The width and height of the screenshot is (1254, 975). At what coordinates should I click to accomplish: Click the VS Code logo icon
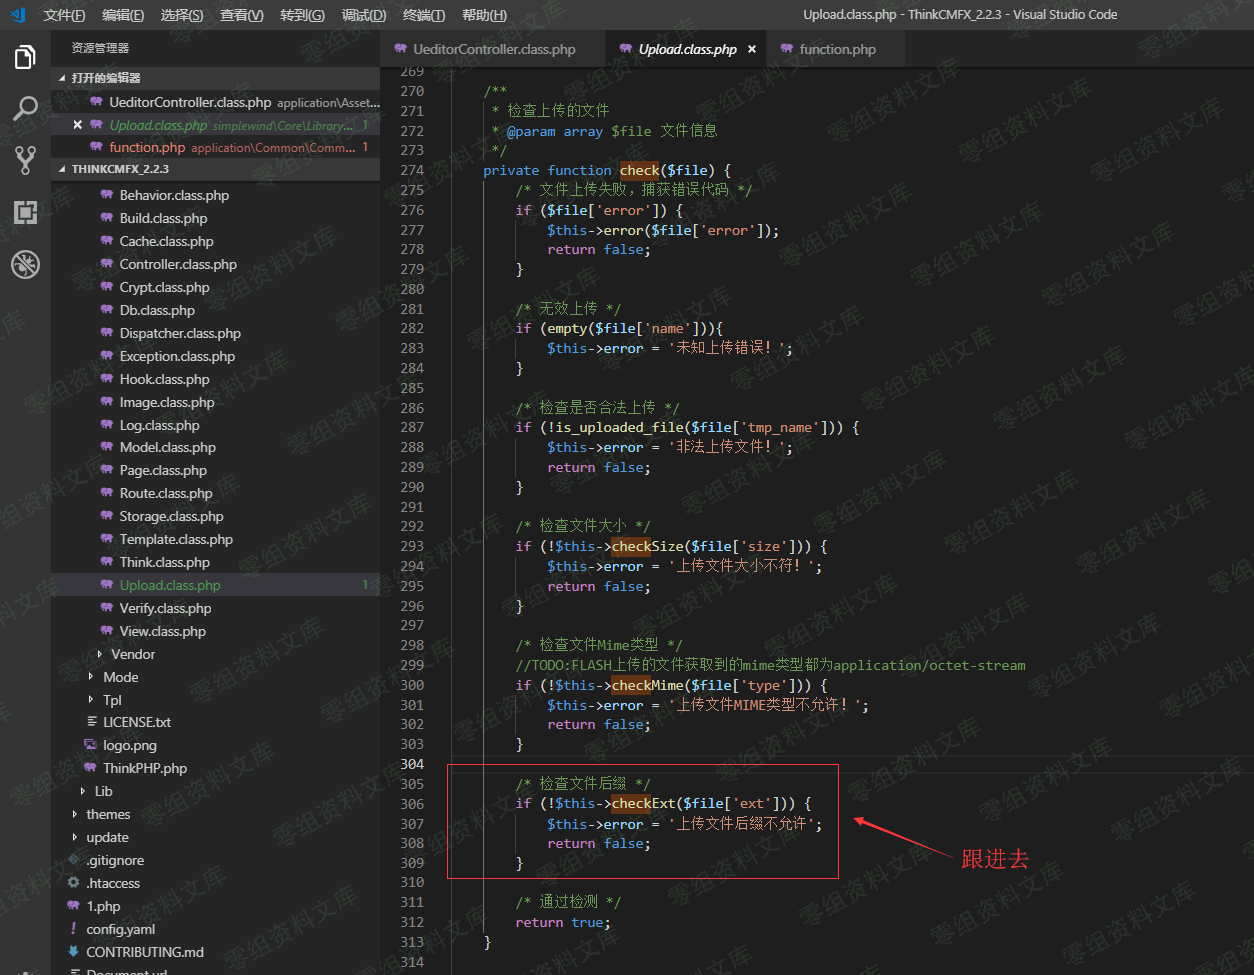coord(17,15)
